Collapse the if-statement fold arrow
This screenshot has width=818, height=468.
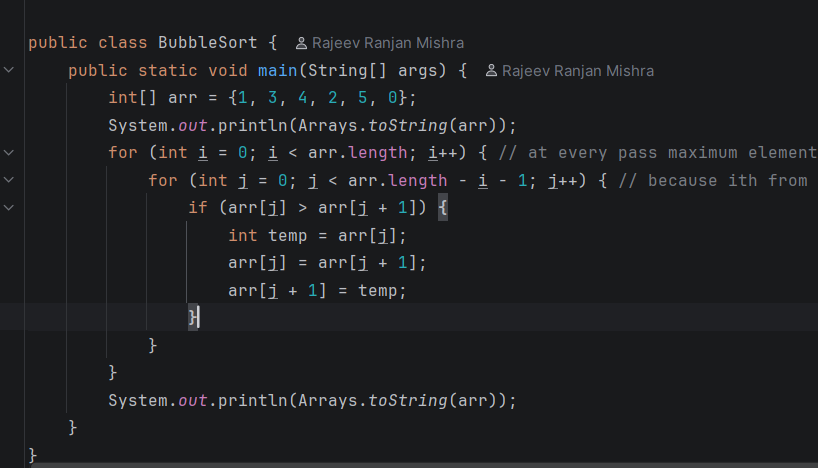(x=9, y=208)
